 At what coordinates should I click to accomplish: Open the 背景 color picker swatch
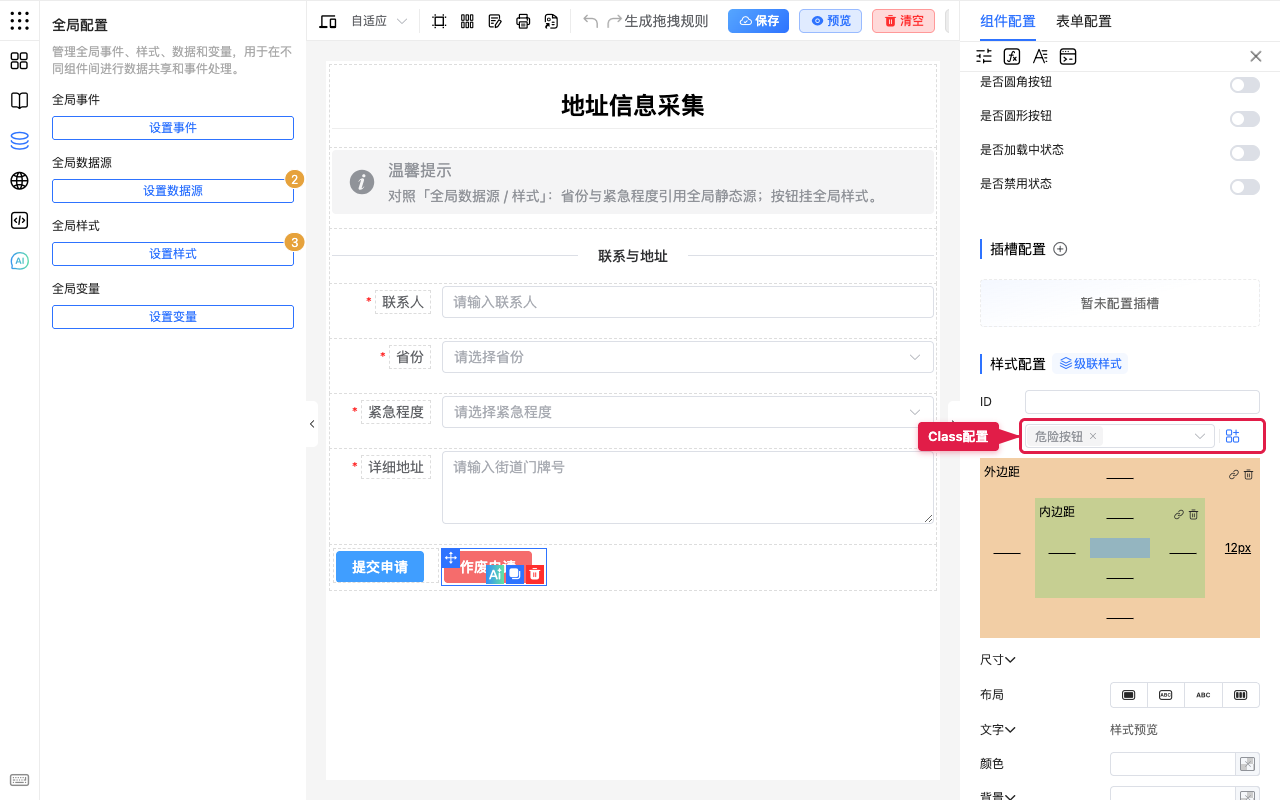(x=1247, y=795)
